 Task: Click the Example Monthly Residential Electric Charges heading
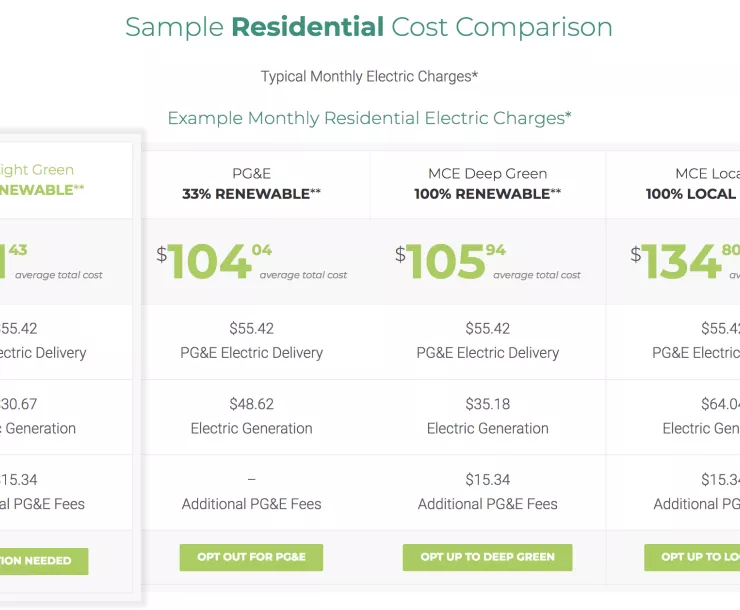[369, 118]
